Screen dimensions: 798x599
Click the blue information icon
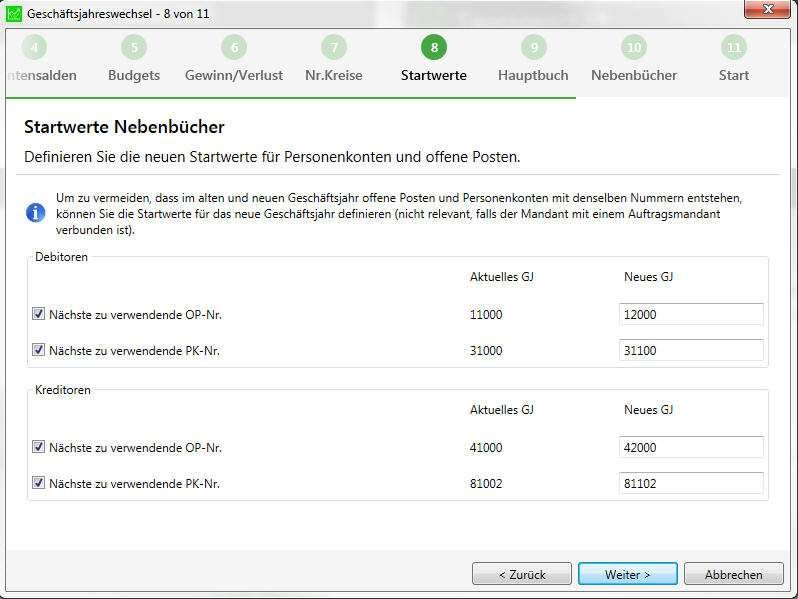(35, 213)
